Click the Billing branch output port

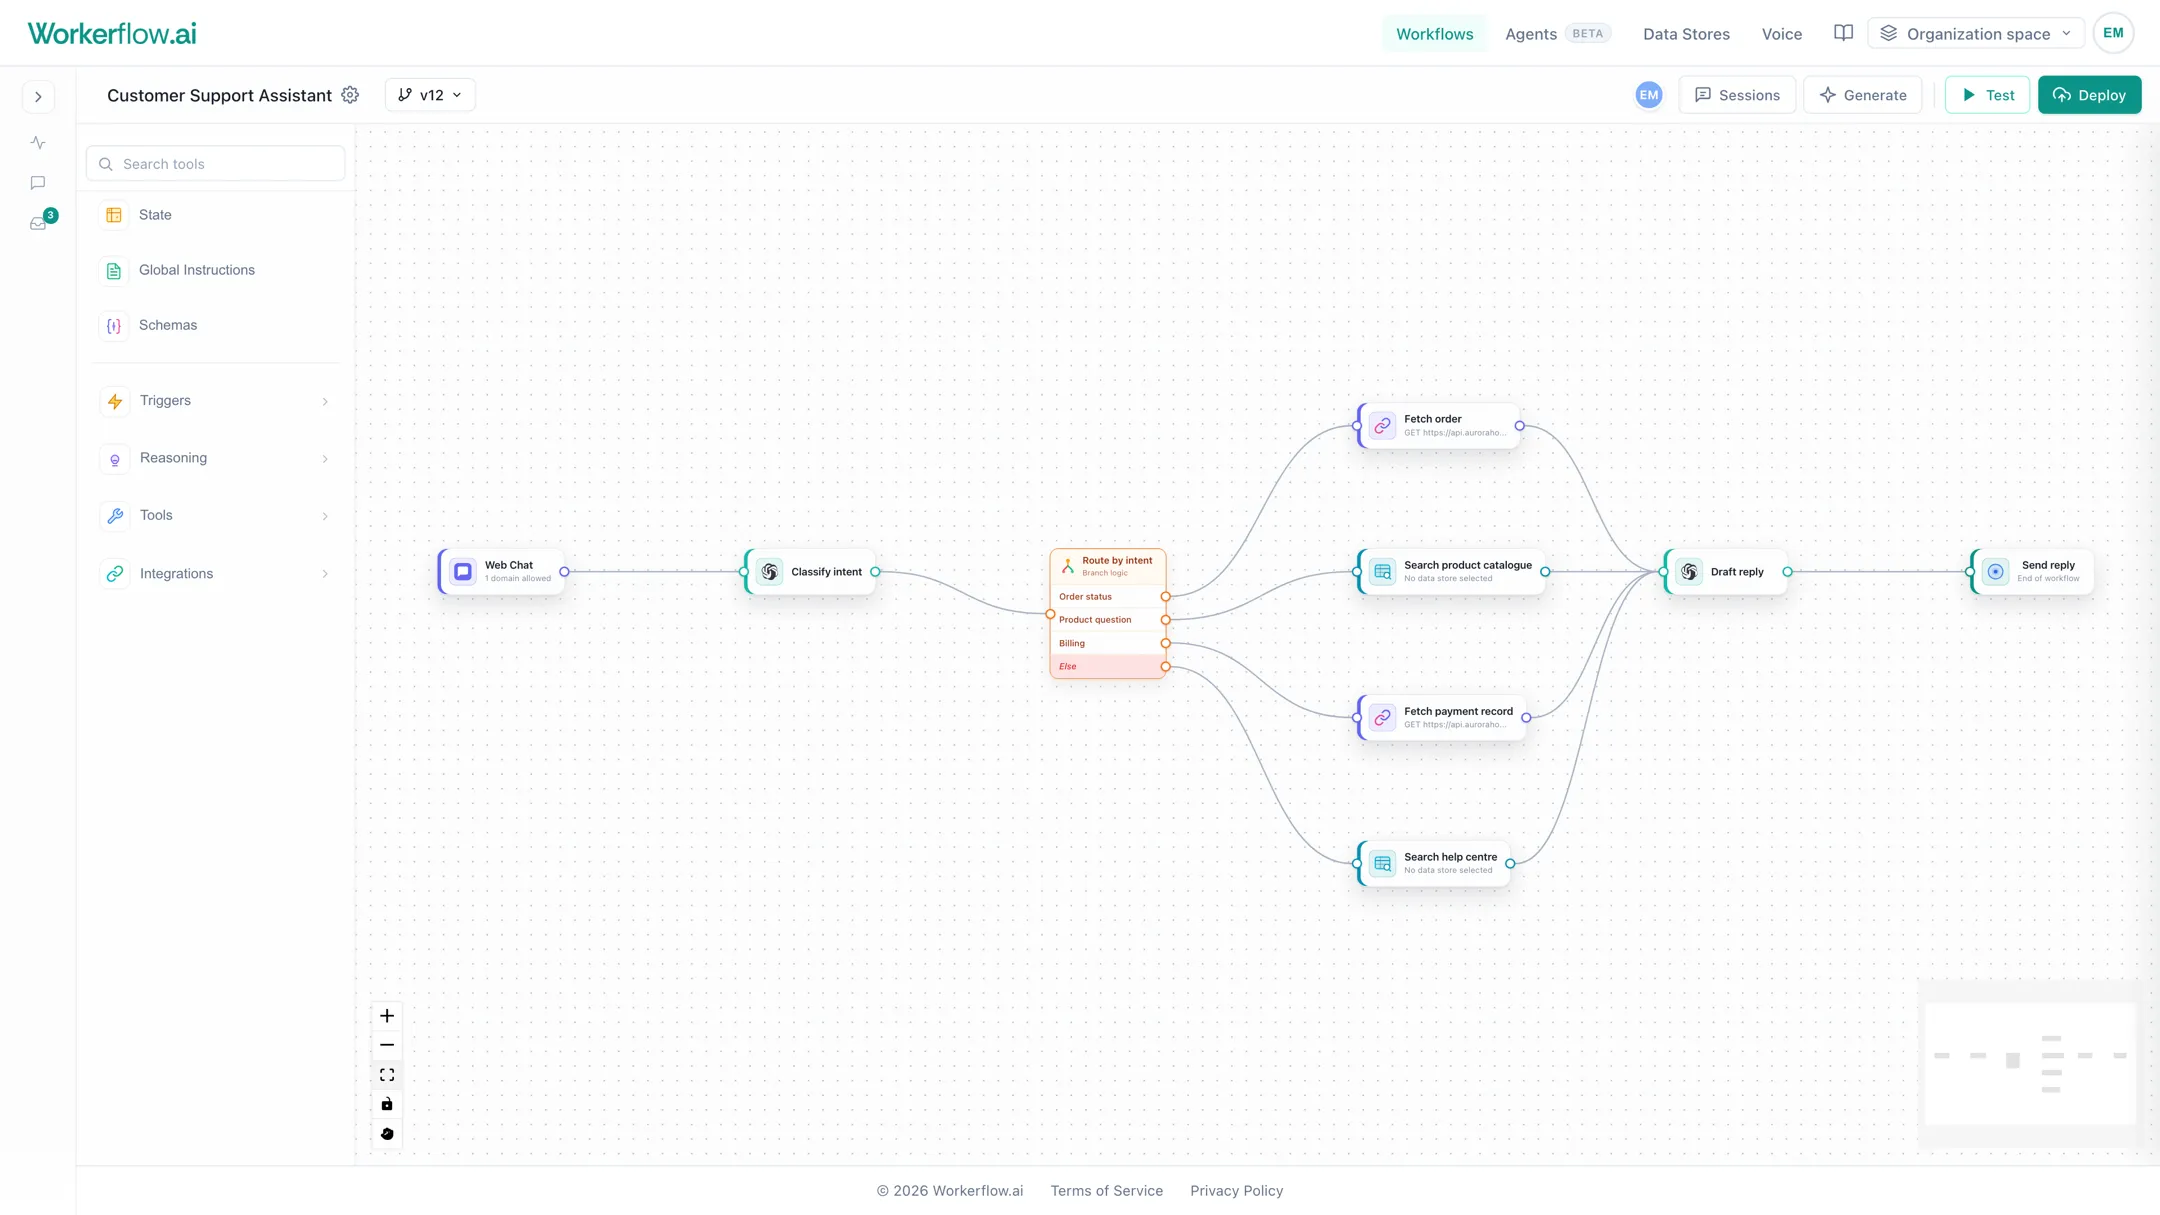(x=1165, y=644)
